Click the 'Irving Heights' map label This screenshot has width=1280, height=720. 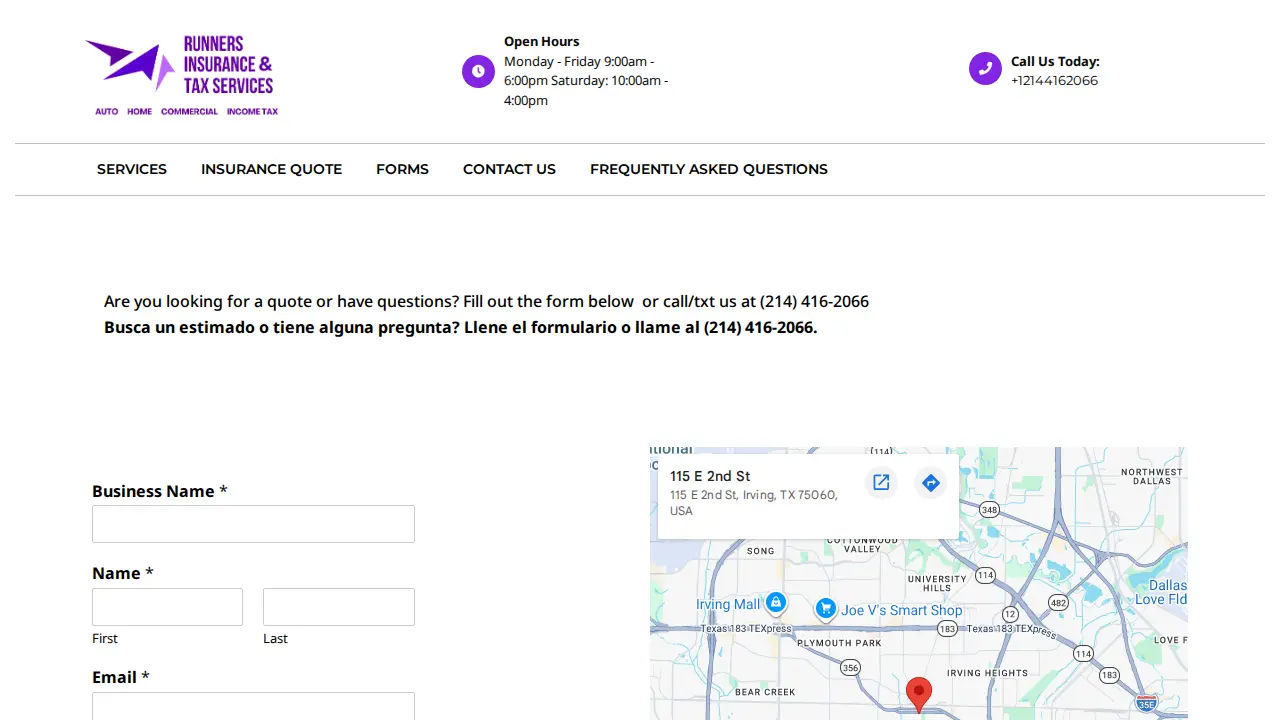click(987, 673)
